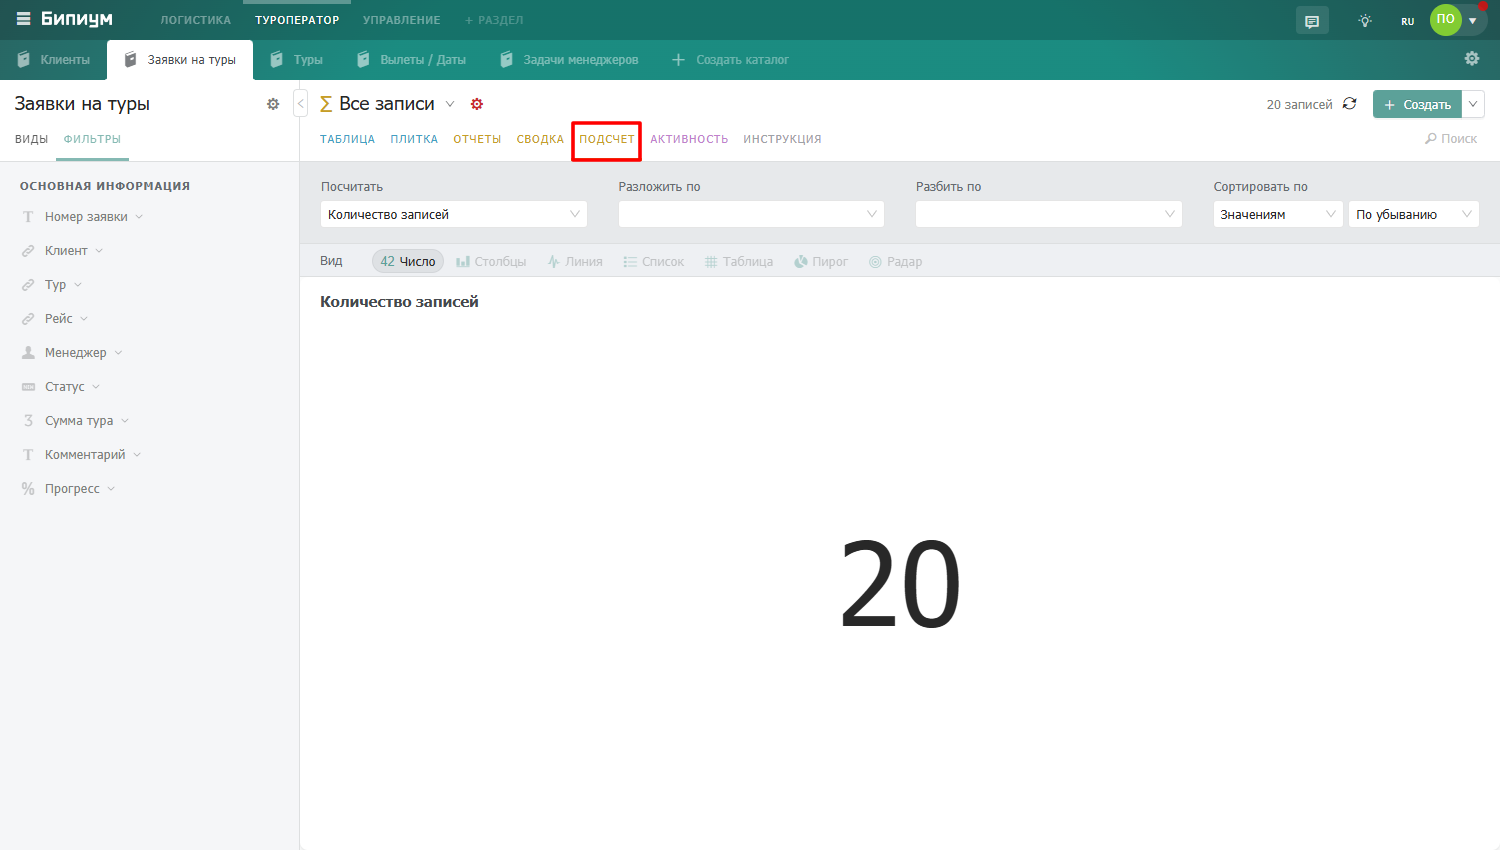Viewport: 1500px width, 850px height.
Task: Collapse the left sidebar panel
Action: pyautogui.click(x=300, y=103)
